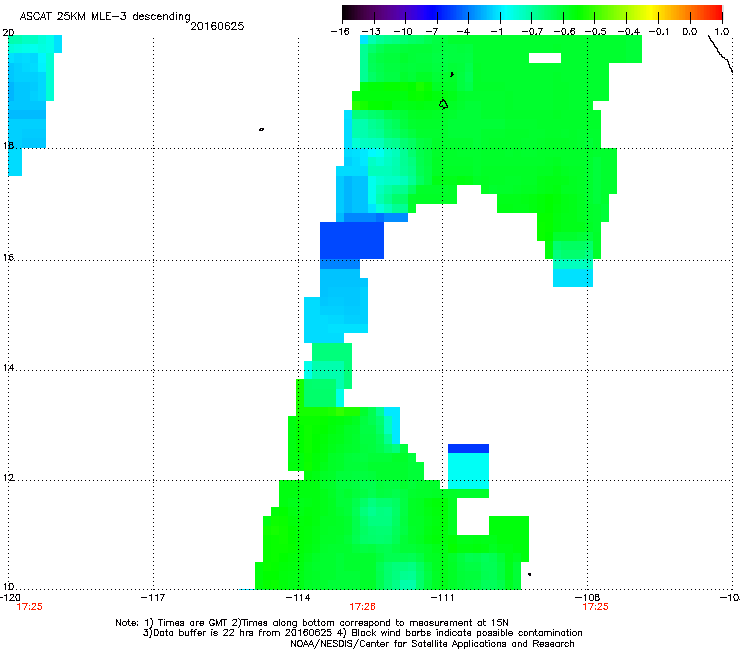Click the -0.1 color scale label

pyautogui.click(x=659, y=32)
